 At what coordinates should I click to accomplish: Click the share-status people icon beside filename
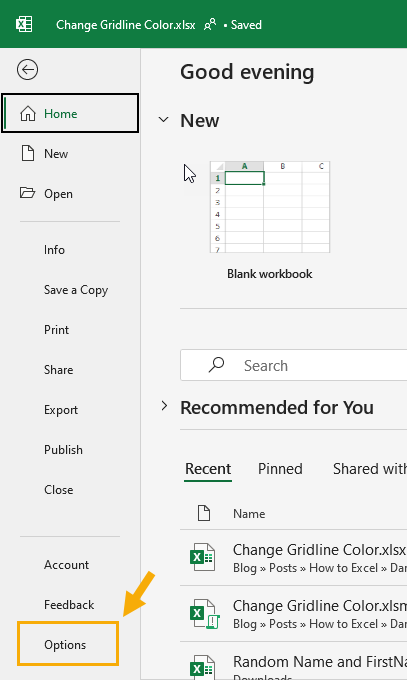(x=210, y=24)
